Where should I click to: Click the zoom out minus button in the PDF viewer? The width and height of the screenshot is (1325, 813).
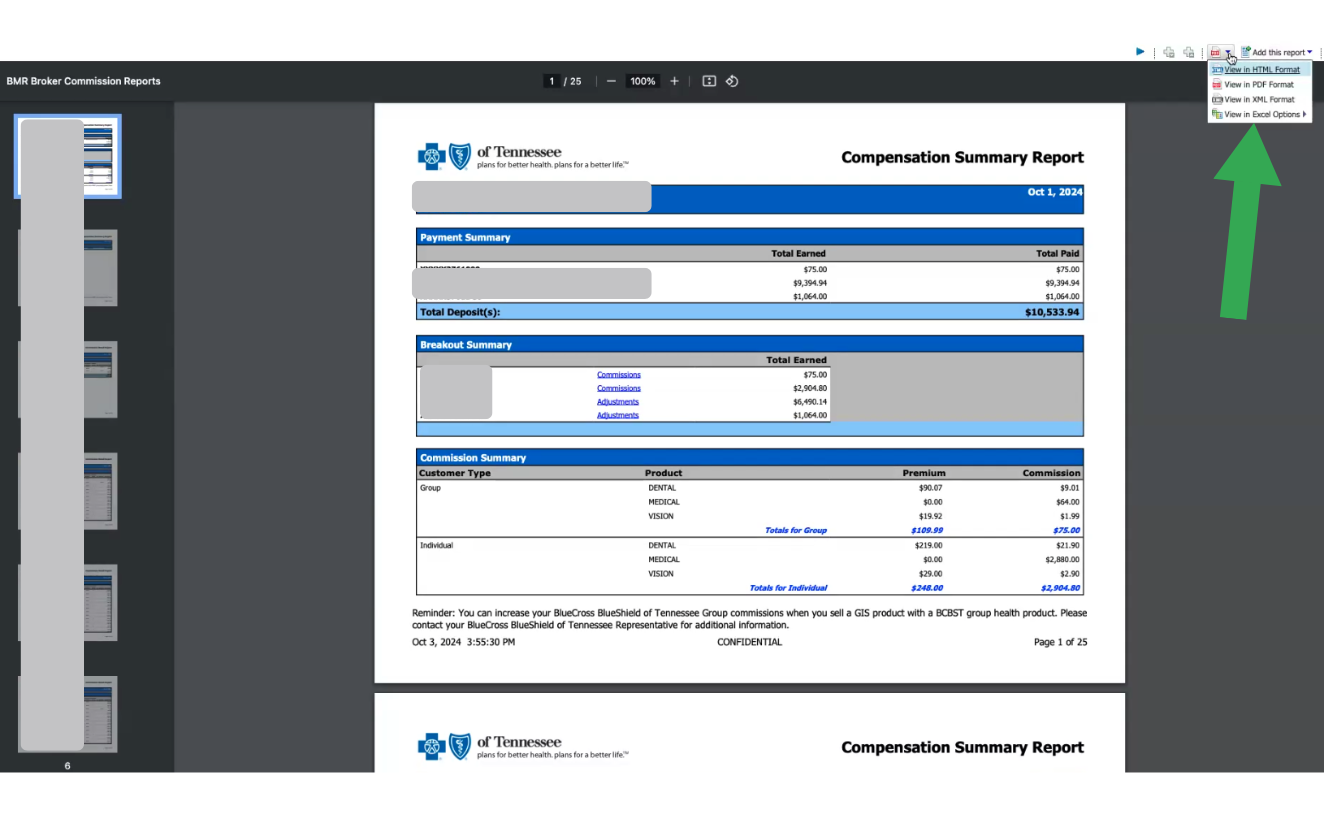(x=611, y=81)
